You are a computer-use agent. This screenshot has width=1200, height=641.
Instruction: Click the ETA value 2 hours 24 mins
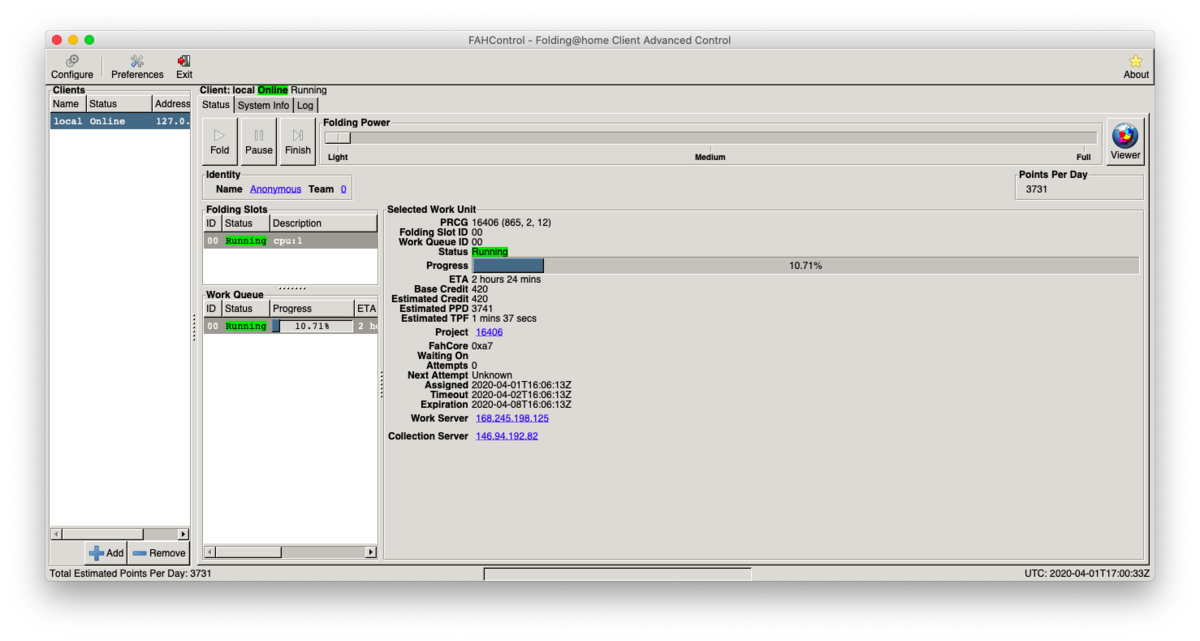coord(506,279)
